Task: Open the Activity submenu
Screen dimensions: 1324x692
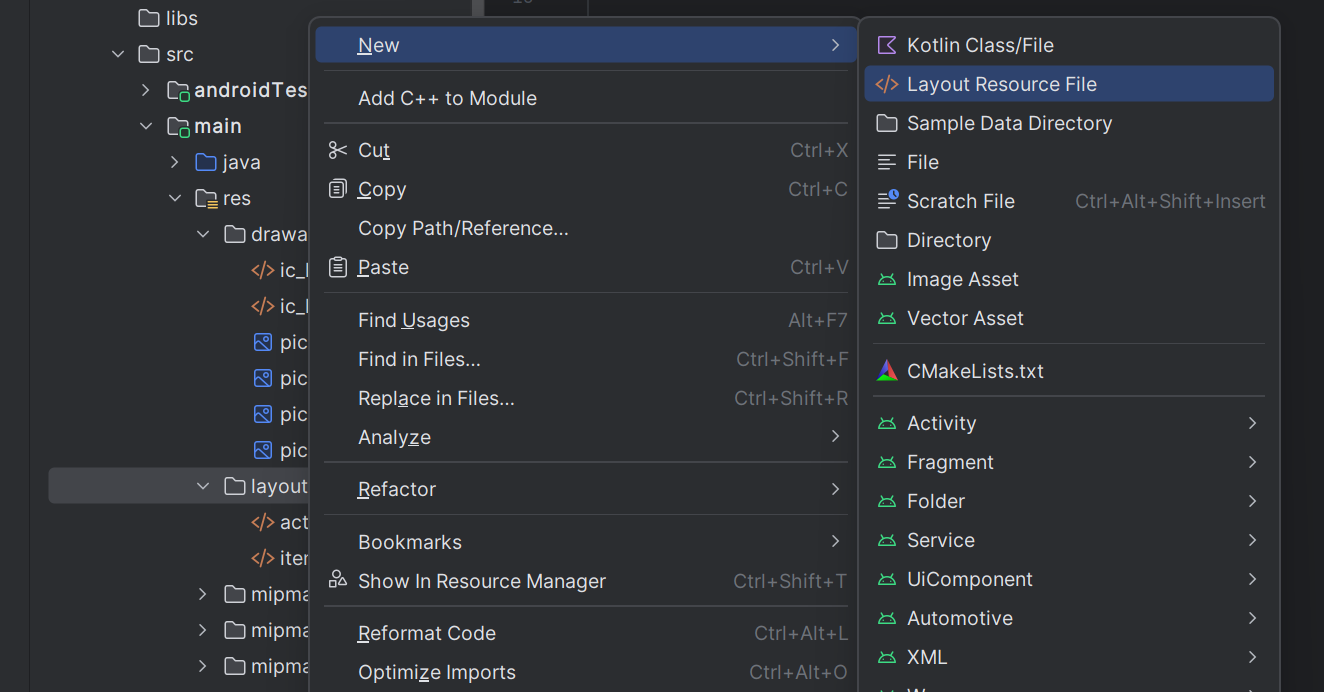Action: (x=1252, y=423)
